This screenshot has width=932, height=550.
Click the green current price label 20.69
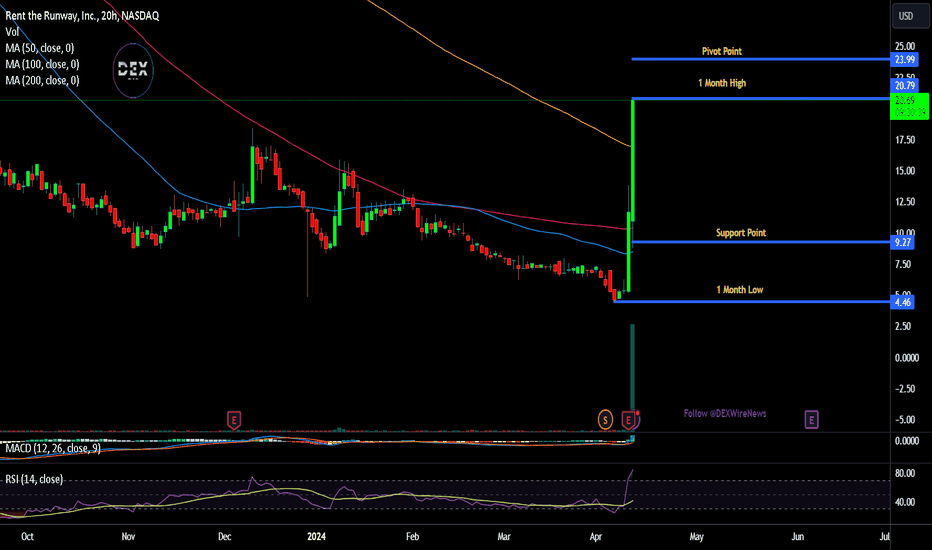[x=909, y=106]
